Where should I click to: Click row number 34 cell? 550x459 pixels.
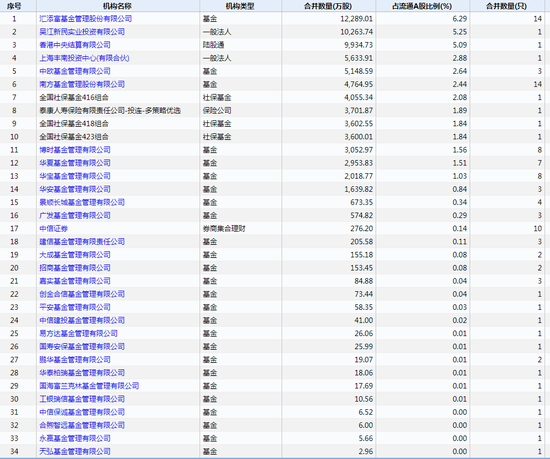click(x=14, y=451)
